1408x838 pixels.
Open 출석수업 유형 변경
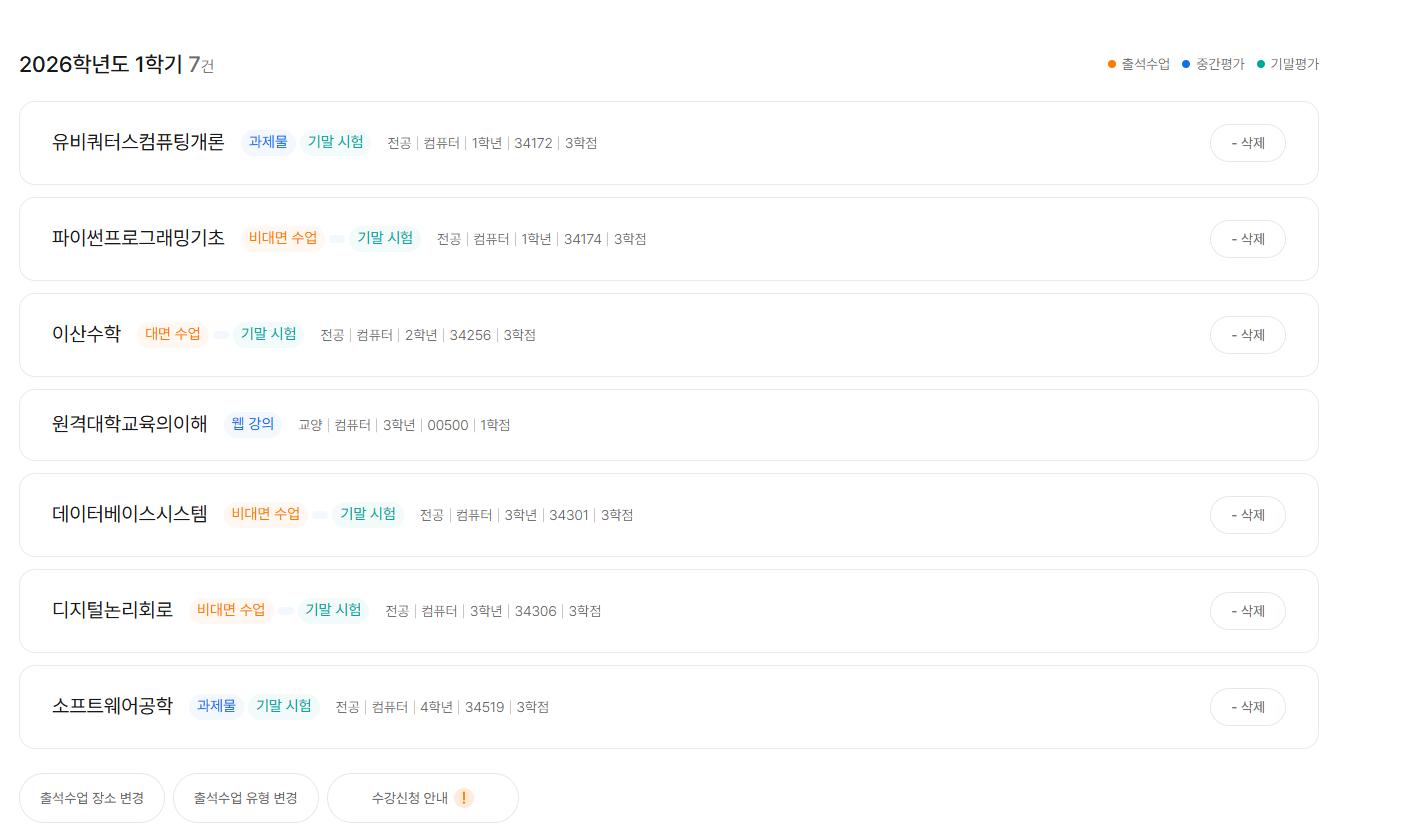coord(245,798)
